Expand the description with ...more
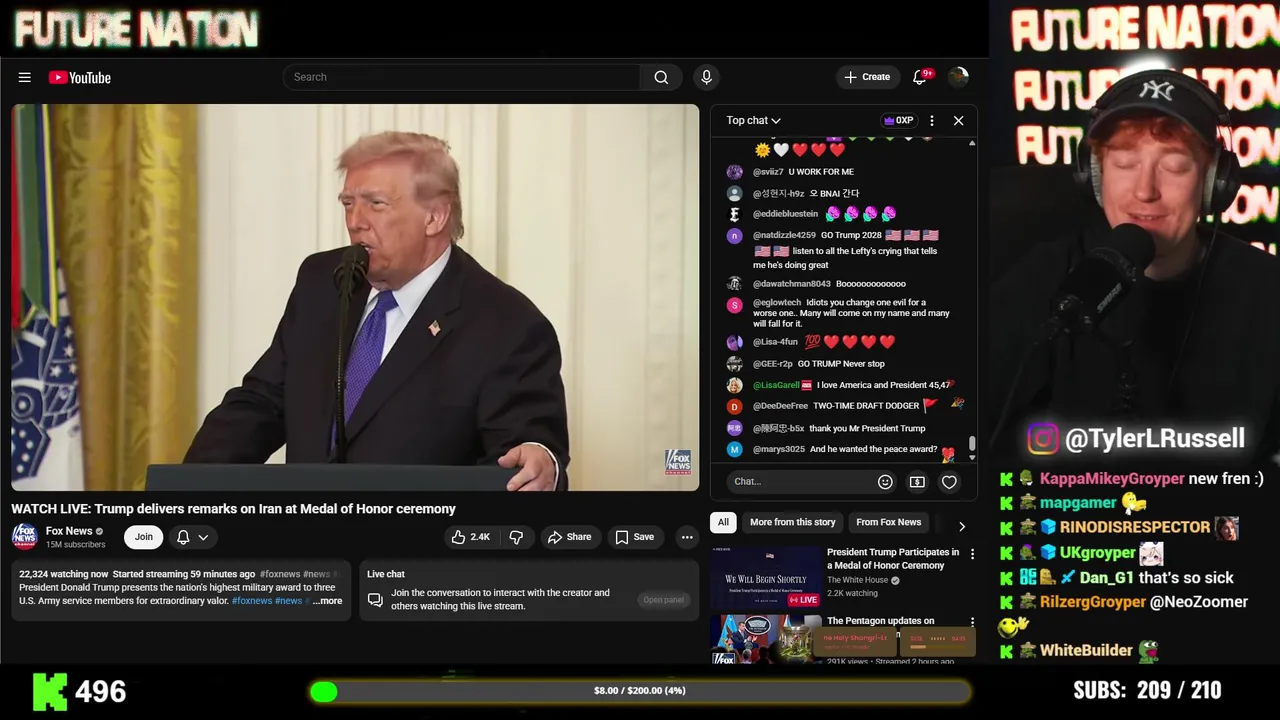Image resolution: width=1280 pixels, height=720 pixels. (x=327, y=601)
